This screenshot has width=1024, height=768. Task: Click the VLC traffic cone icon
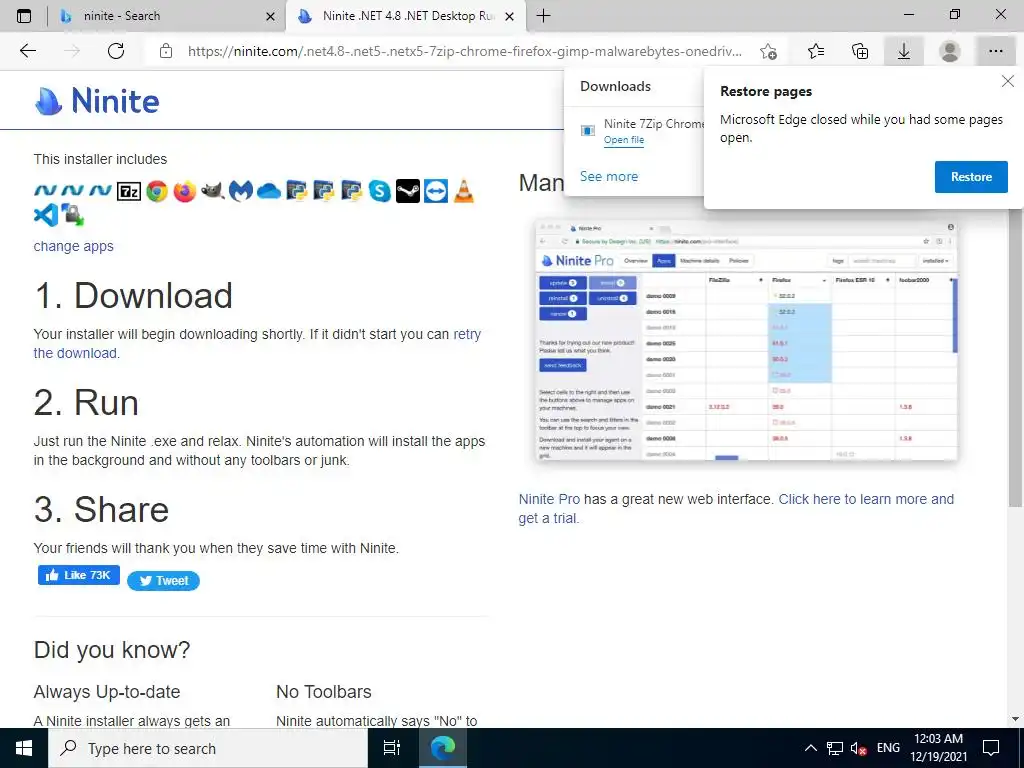tap(464, 191)
